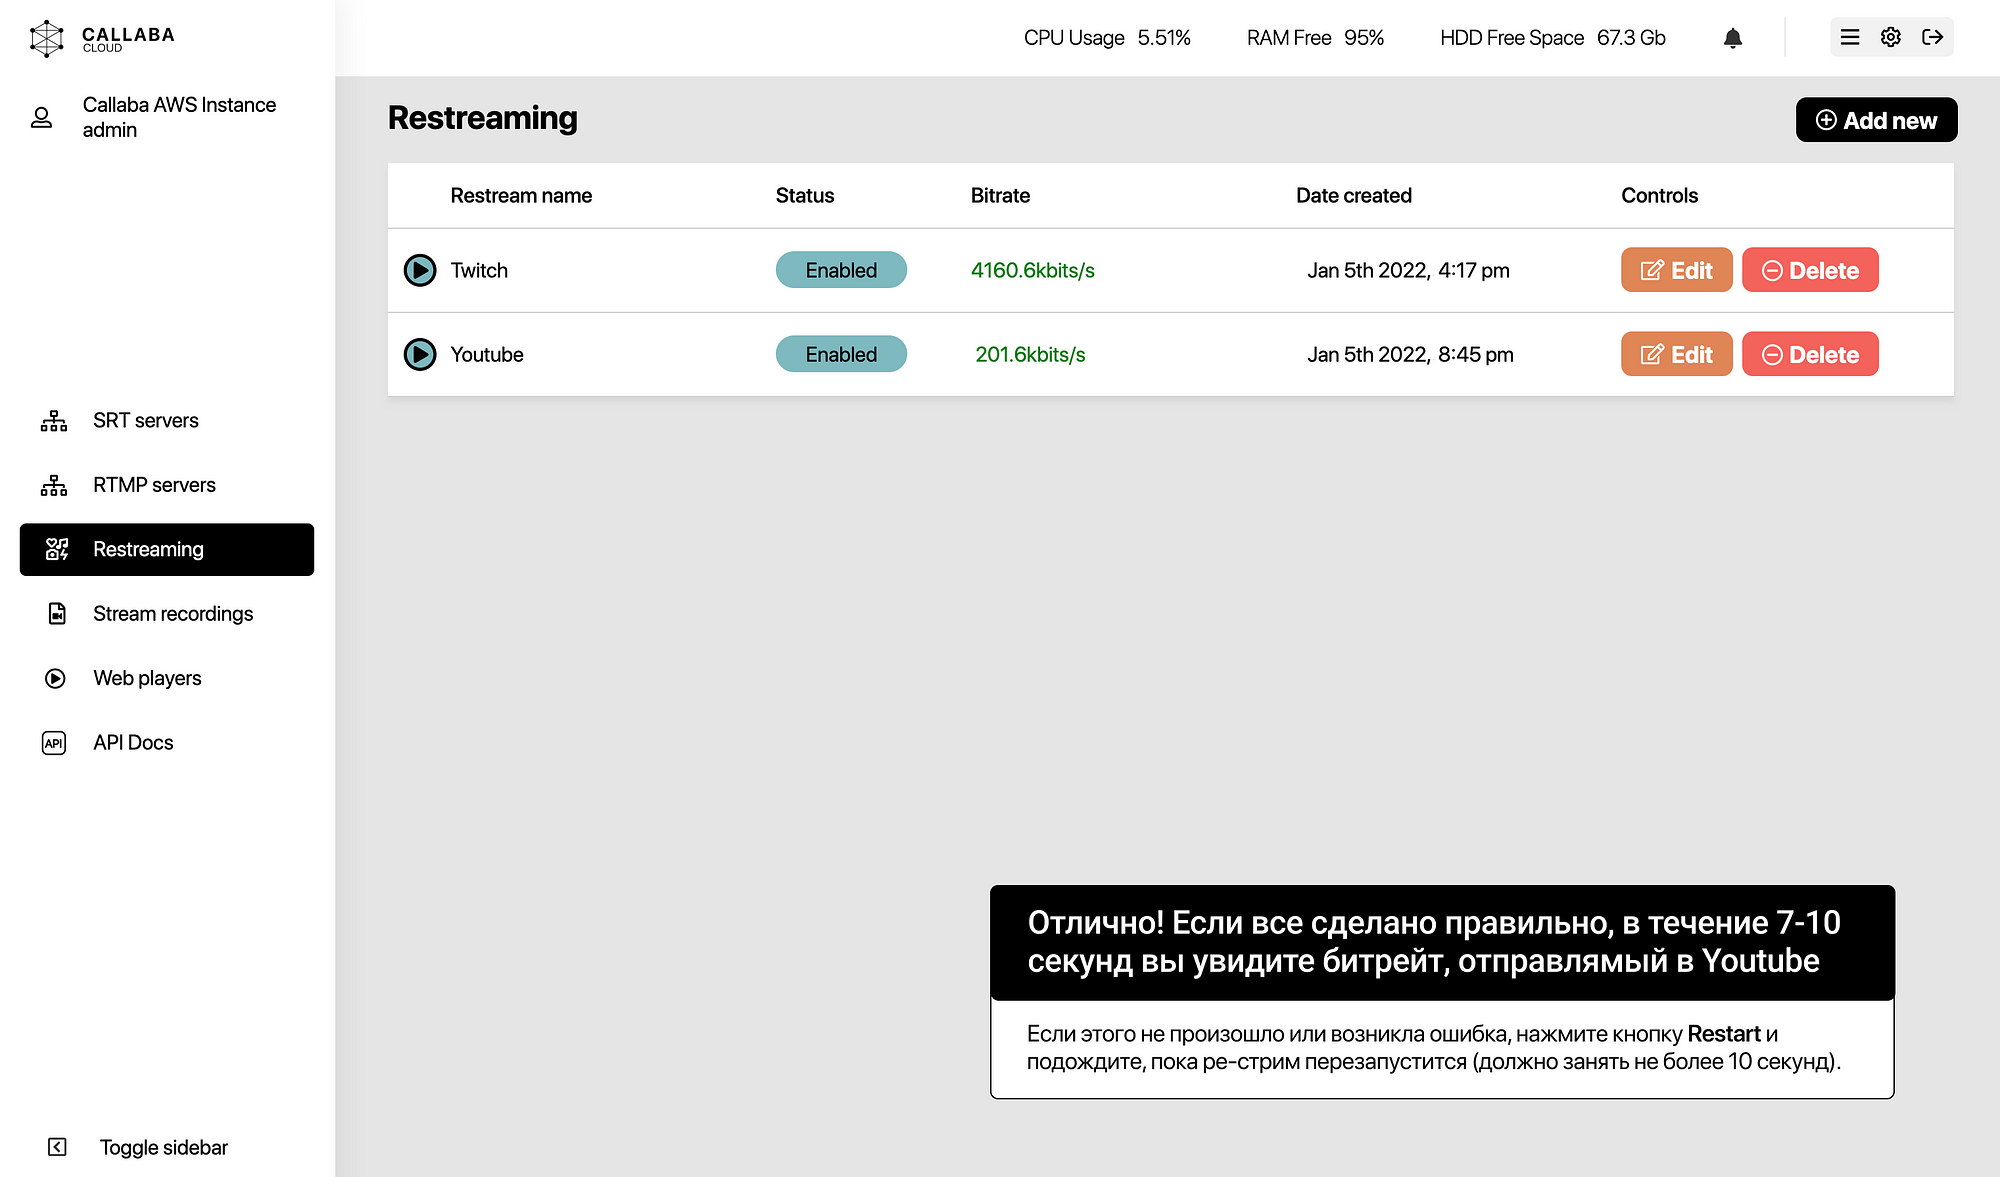The width and height of the screenshot is (2000, 1177).
Task: Select Restreaming menu item
Action: pos(167,549)
